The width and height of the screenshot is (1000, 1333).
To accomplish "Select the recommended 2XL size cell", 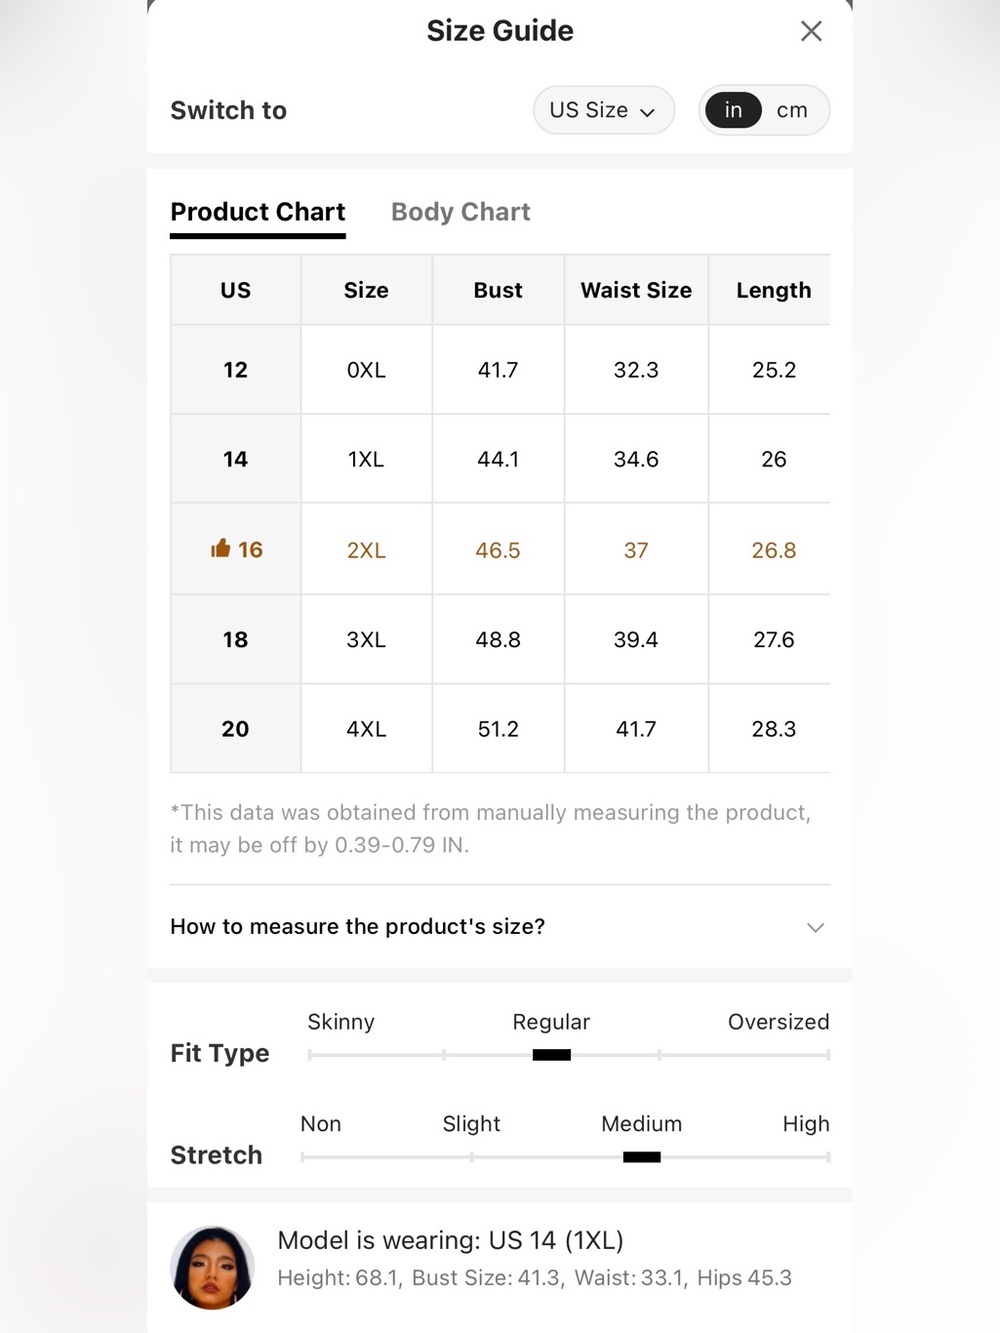I will [x=366, y=550].
